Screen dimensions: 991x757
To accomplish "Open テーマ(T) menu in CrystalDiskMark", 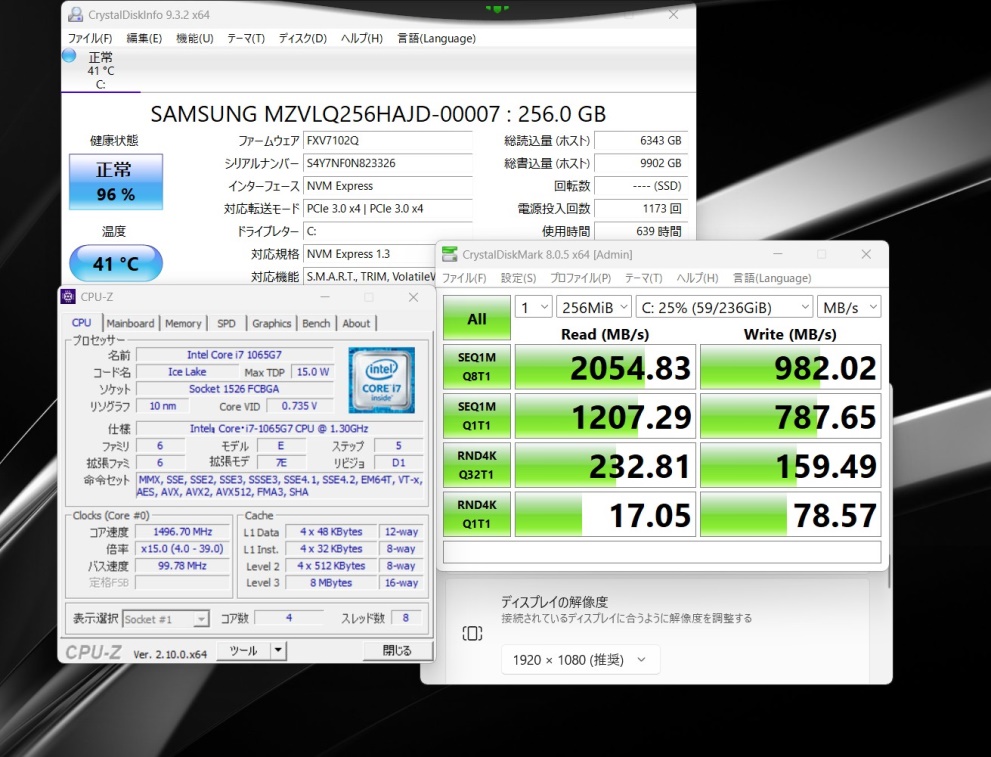I will pyautogui.click(x=643, y=278).
